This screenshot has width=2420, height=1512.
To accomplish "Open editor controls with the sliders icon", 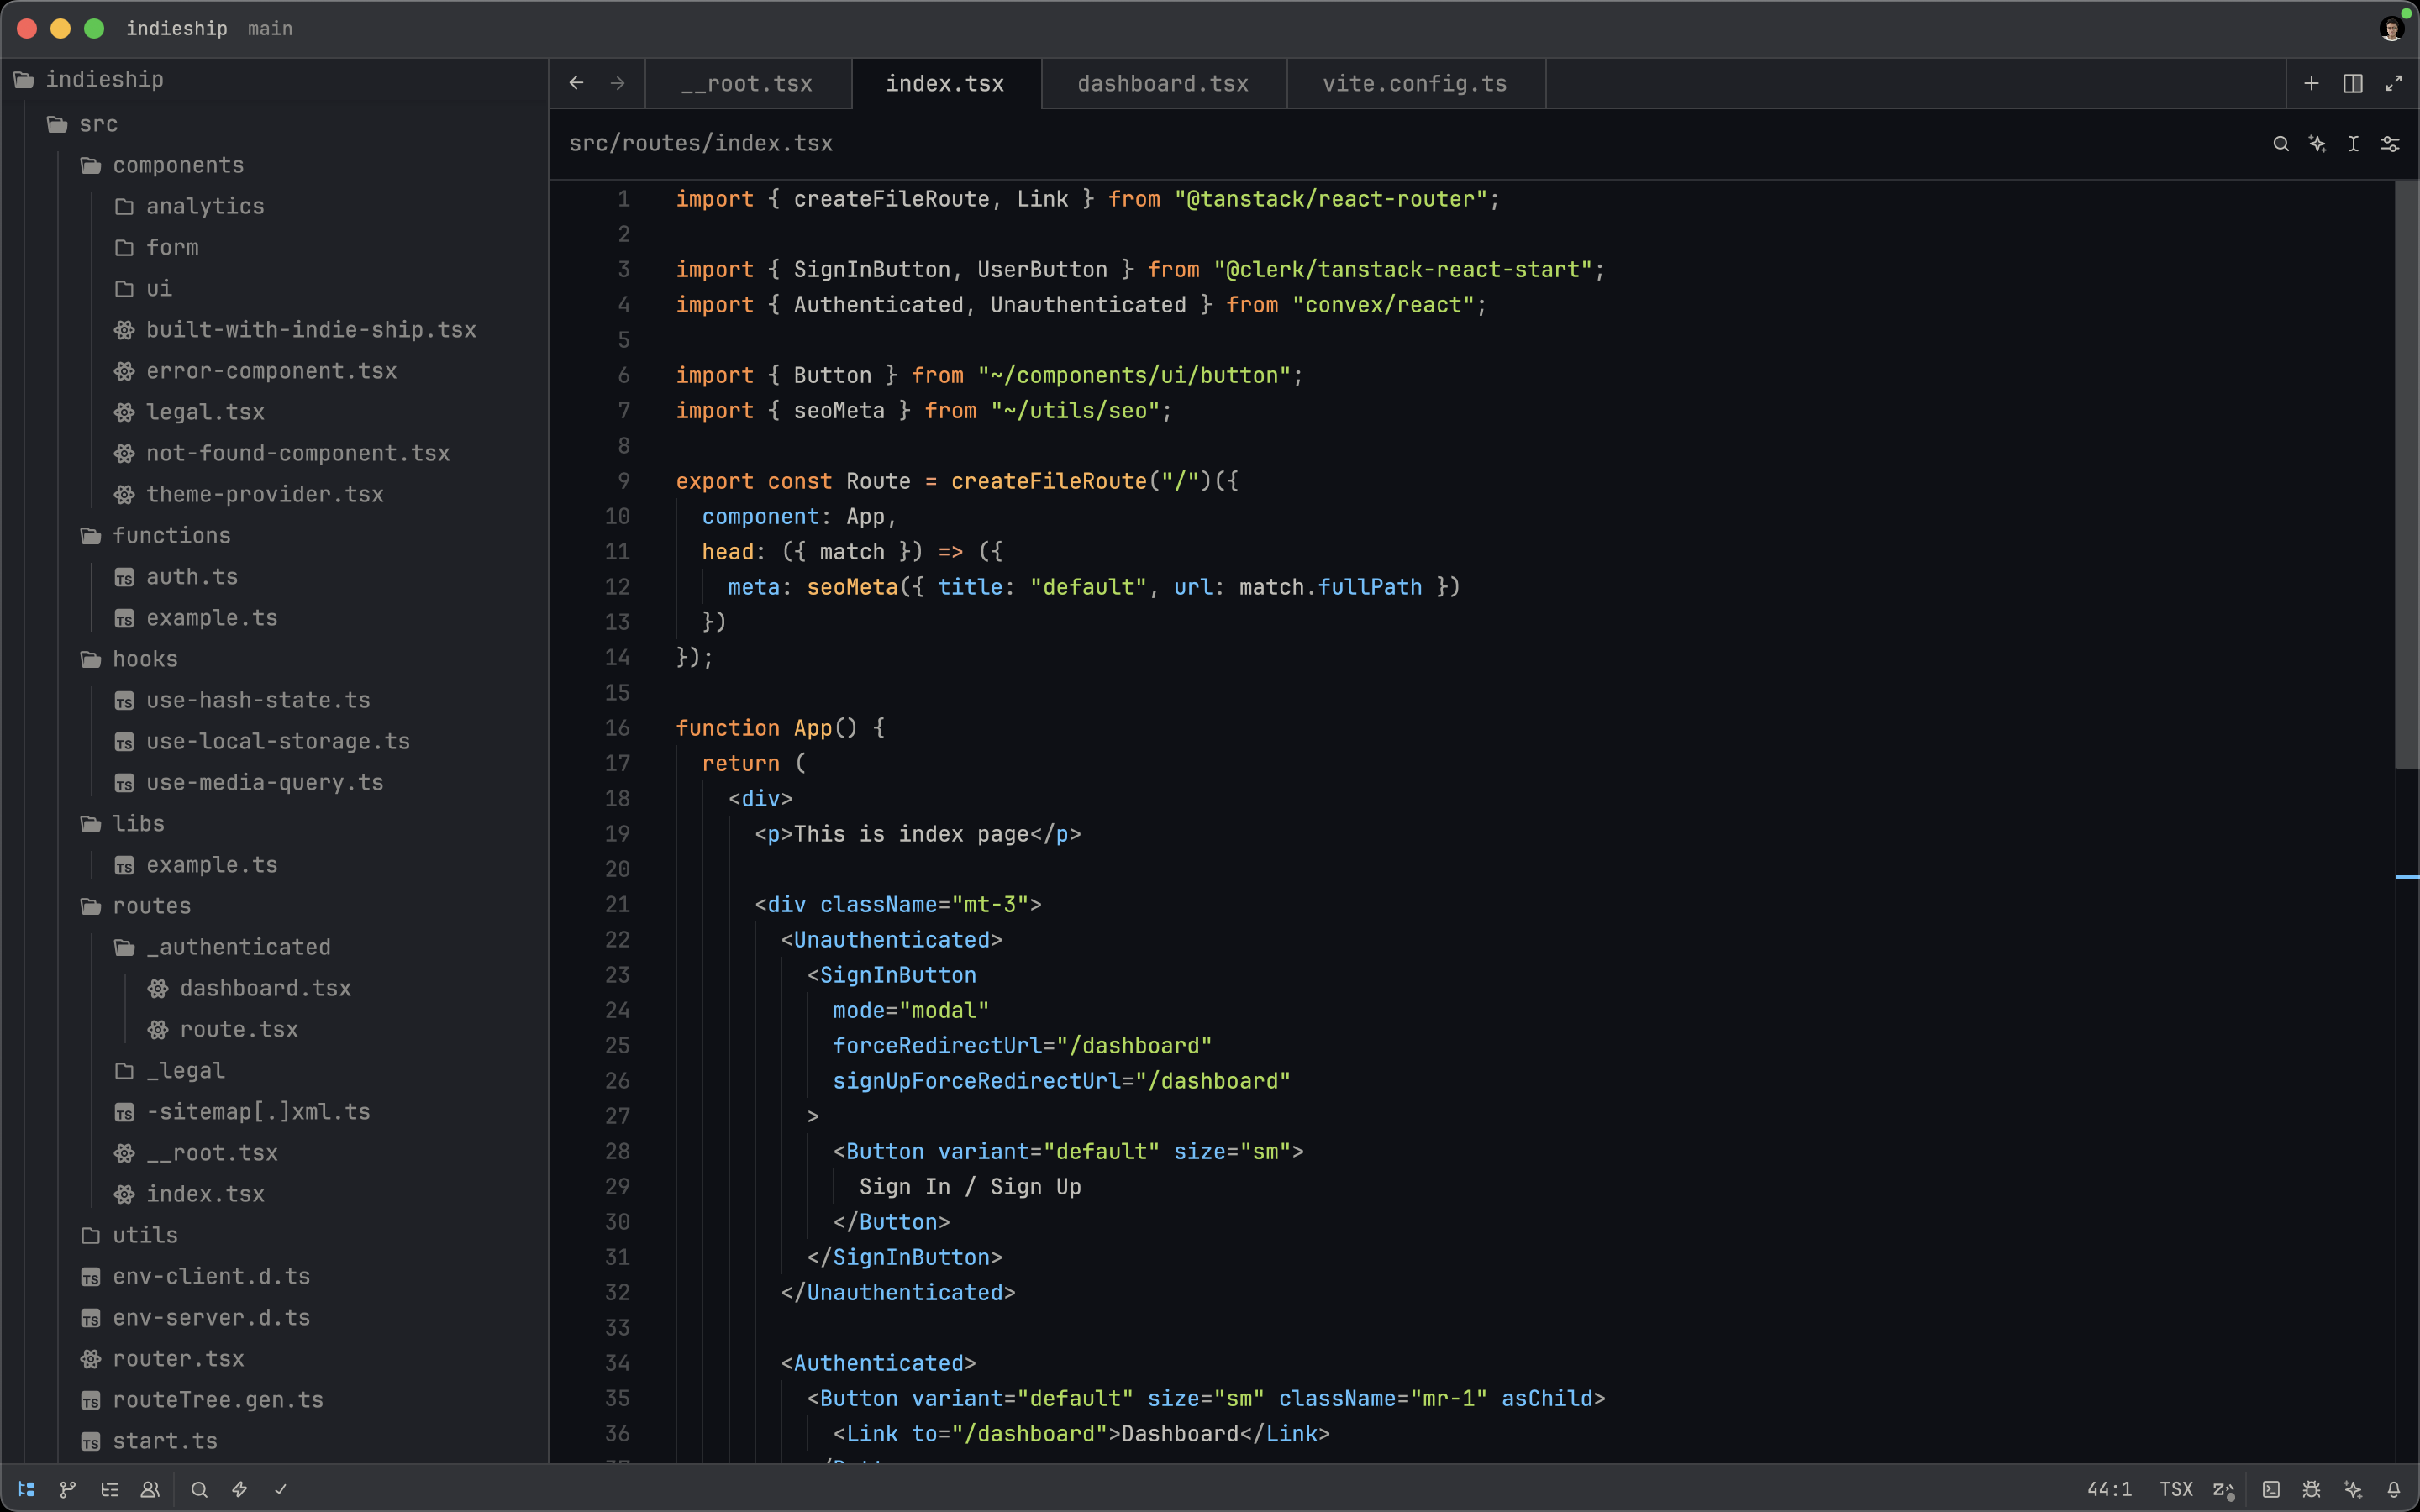I will tap(2389, 143).
